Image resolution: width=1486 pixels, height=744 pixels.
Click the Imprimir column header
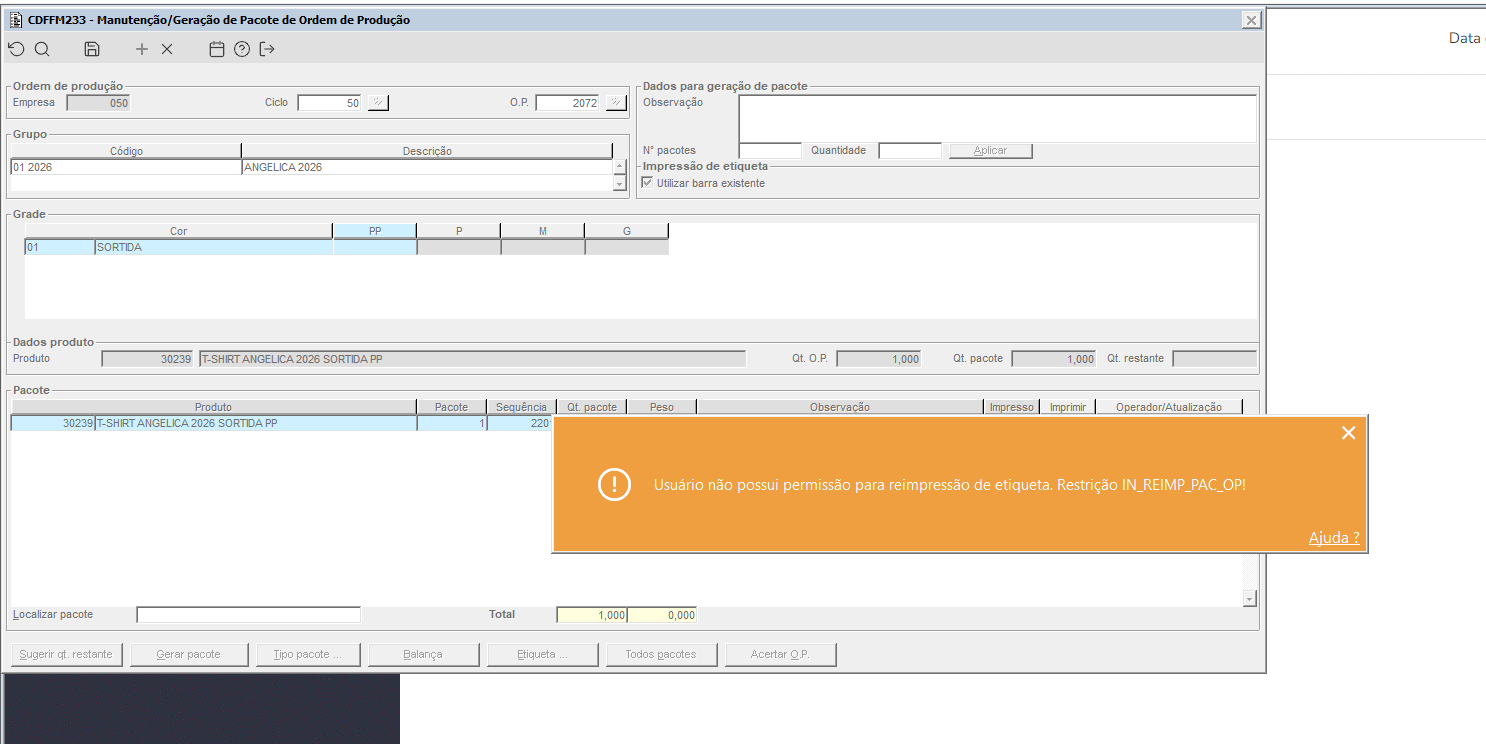[1068, 407]
